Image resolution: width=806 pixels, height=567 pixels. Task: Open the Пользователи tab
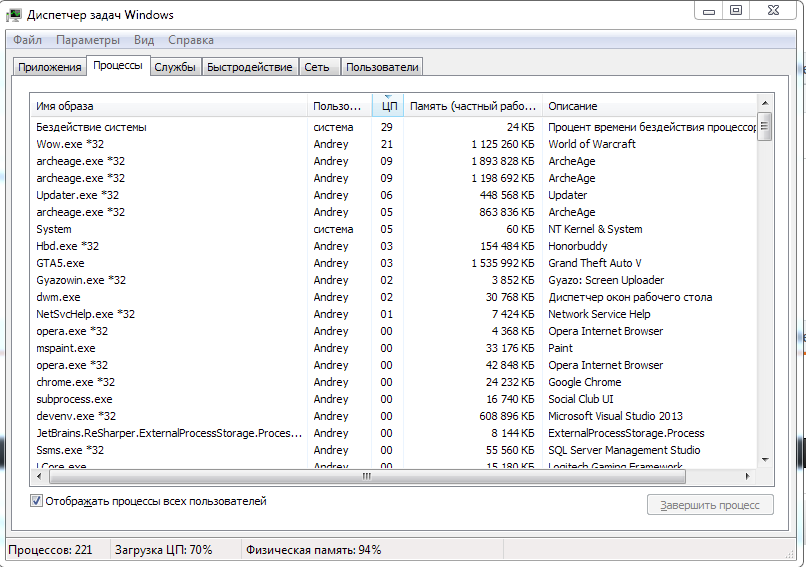tap(382, 67)
